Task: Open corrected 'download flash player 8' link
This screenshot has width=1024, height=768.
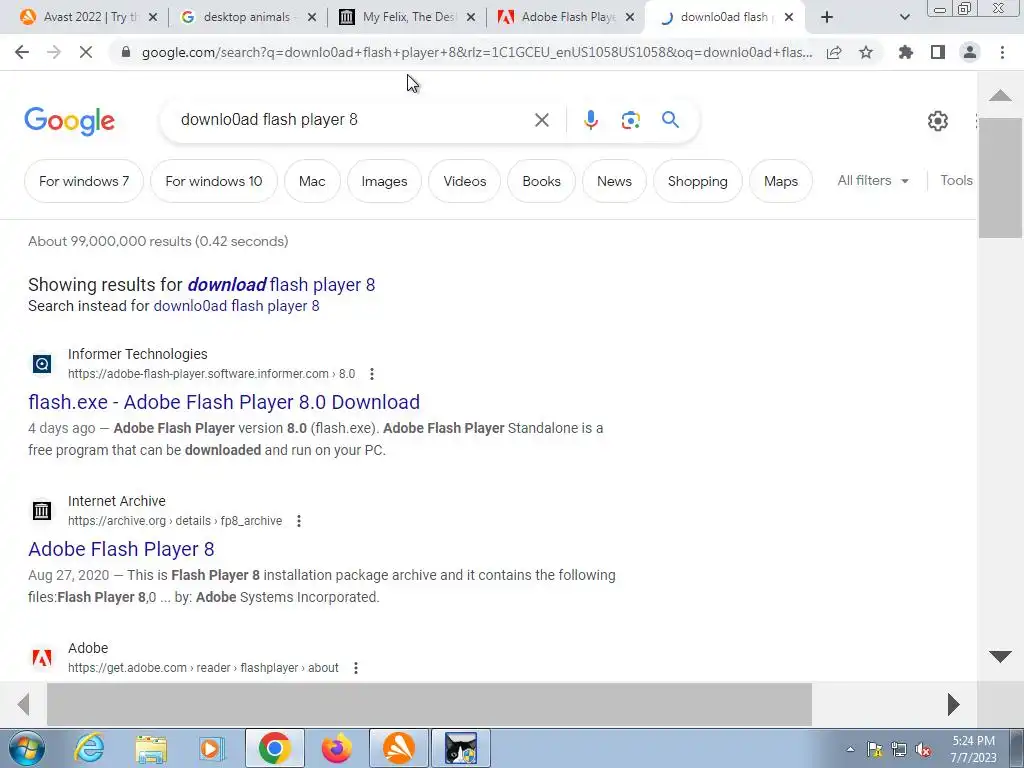Action: tap(281, 285)
